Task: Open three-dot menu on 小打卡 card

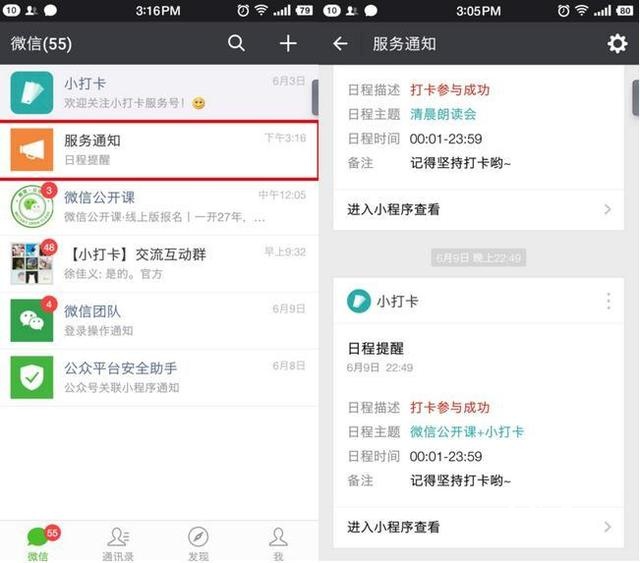Action: (608, 301)
